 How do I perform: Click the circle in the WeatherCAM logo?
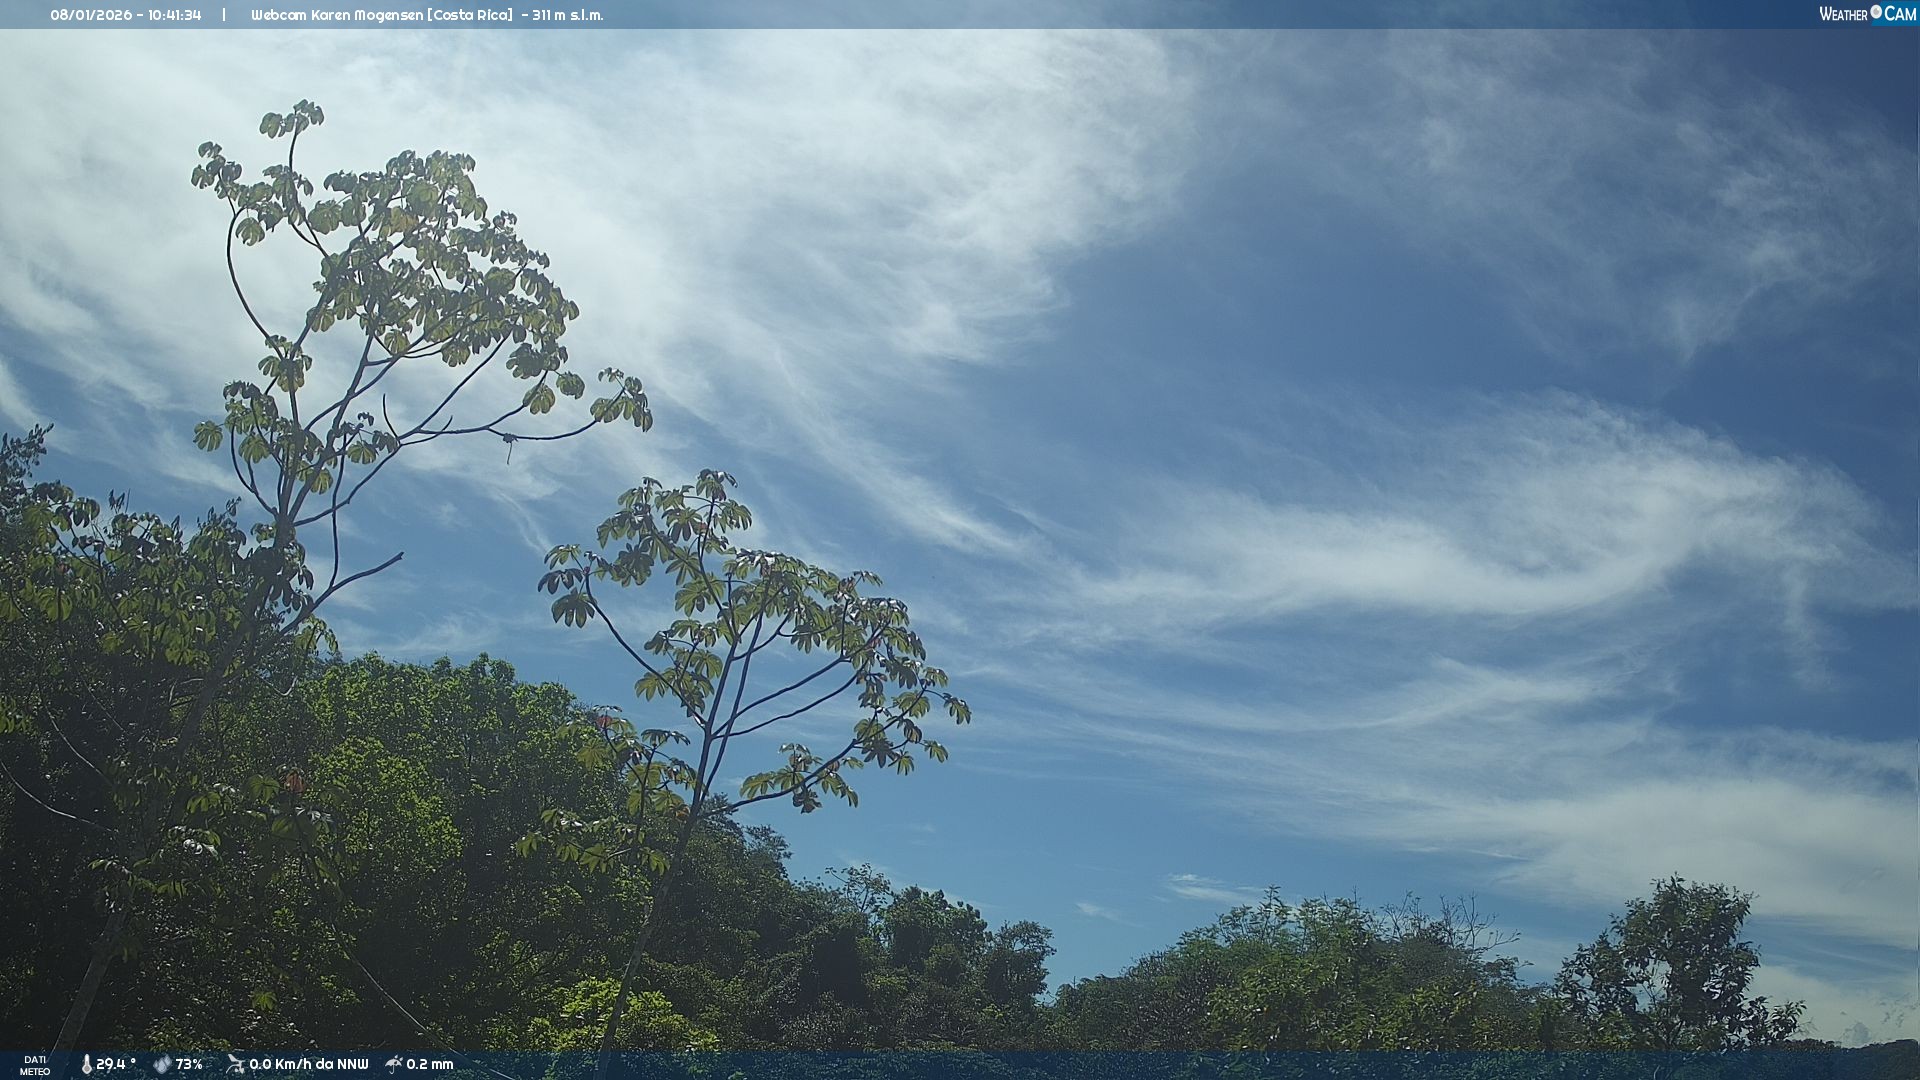[1876, 11]
